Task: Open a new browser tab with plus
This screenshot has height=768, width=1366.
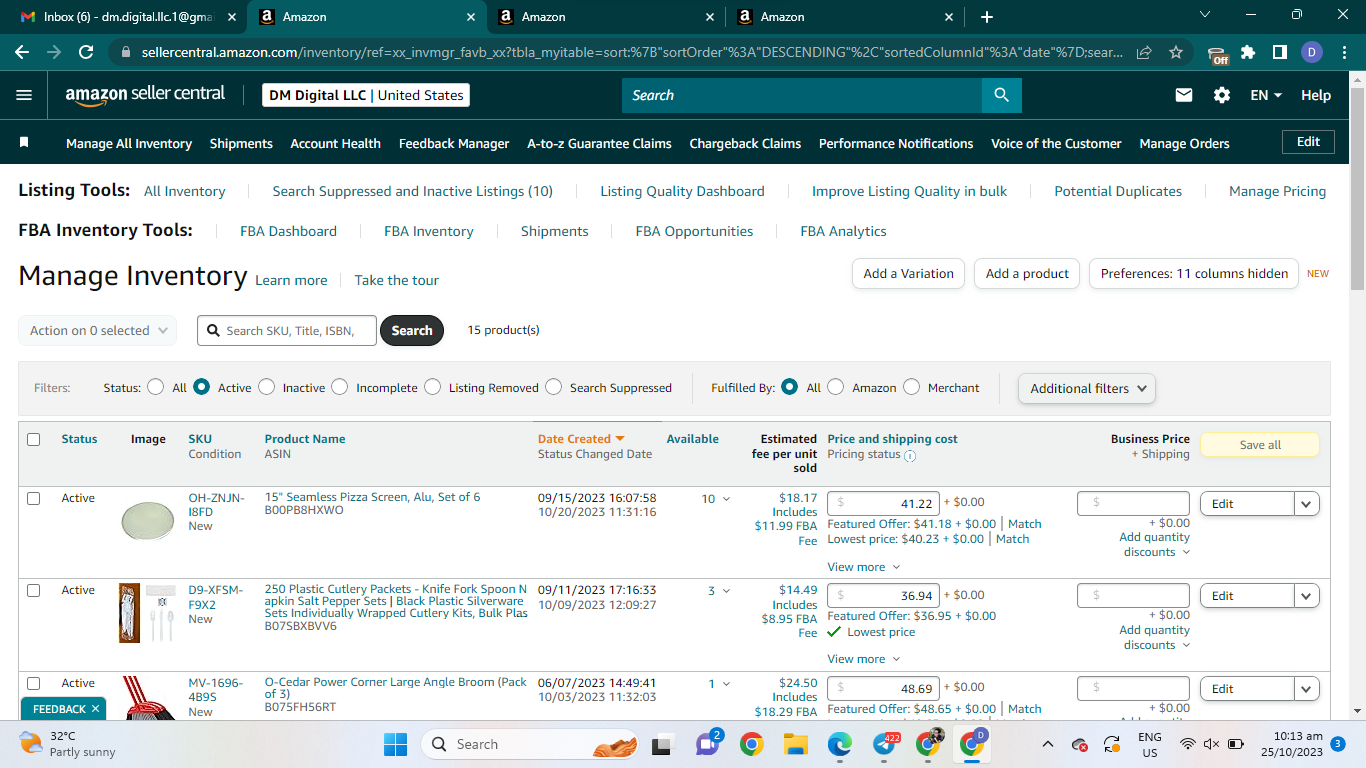Action: (x=987, y=17)
